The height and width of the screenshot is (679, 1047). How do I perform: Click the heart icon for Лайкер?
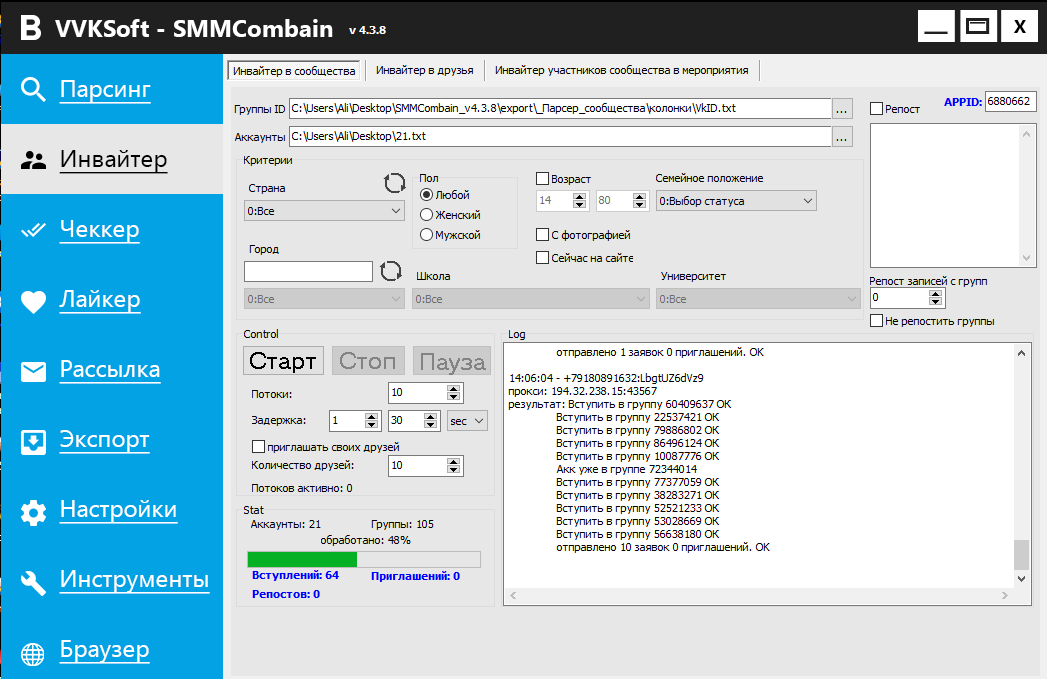(x=34, y=301)
